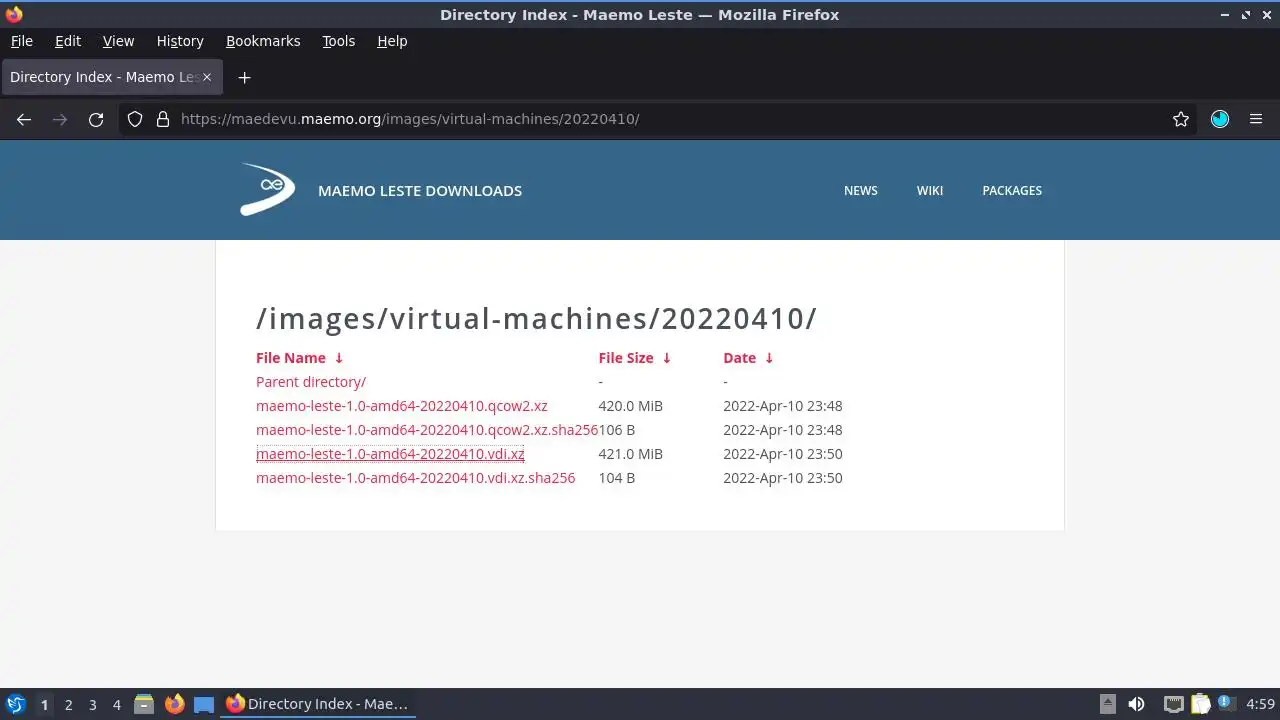Click the 104 B file size
The height and width of the screenshot is (720, 1280).
pos(617,478)
